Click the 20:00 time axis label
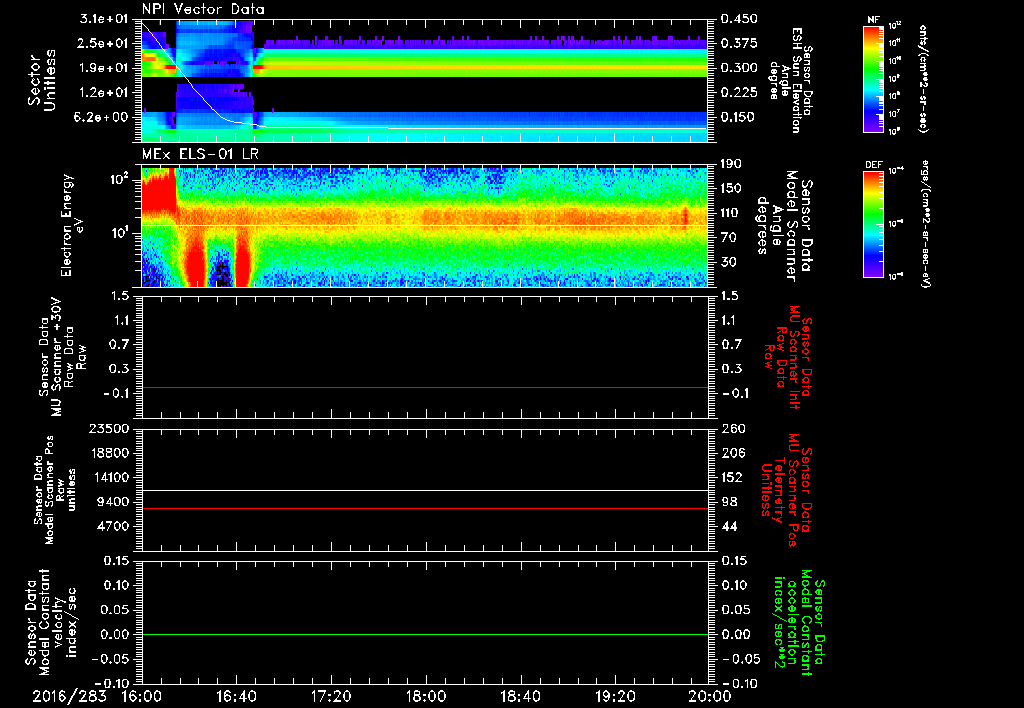 coord(710,696)
